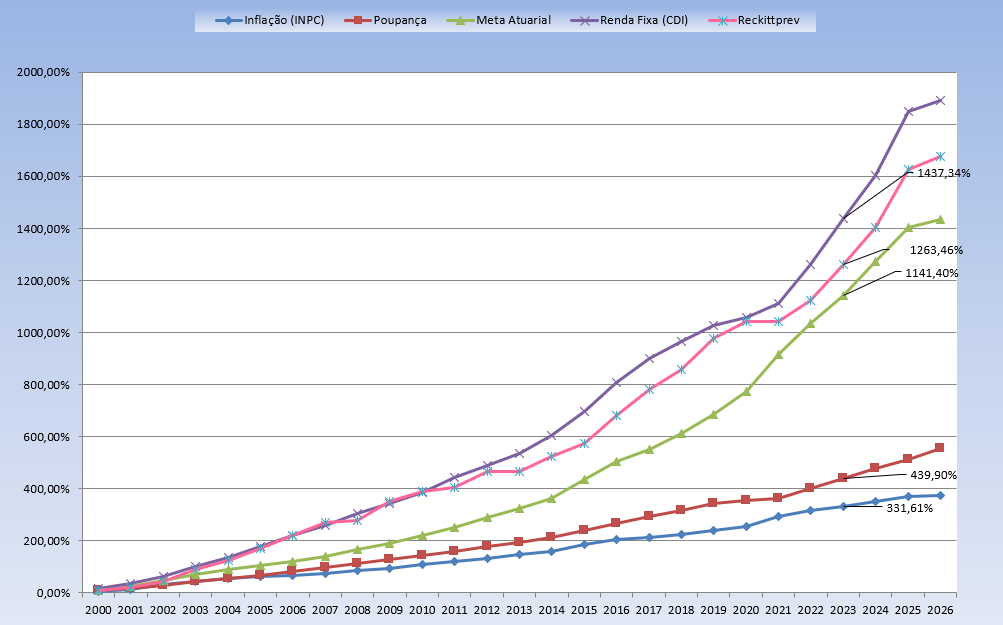Select the 2000 year axis label
Image resolution: width=1003 pixels, height=625 pixels.
tap(98, 609)
